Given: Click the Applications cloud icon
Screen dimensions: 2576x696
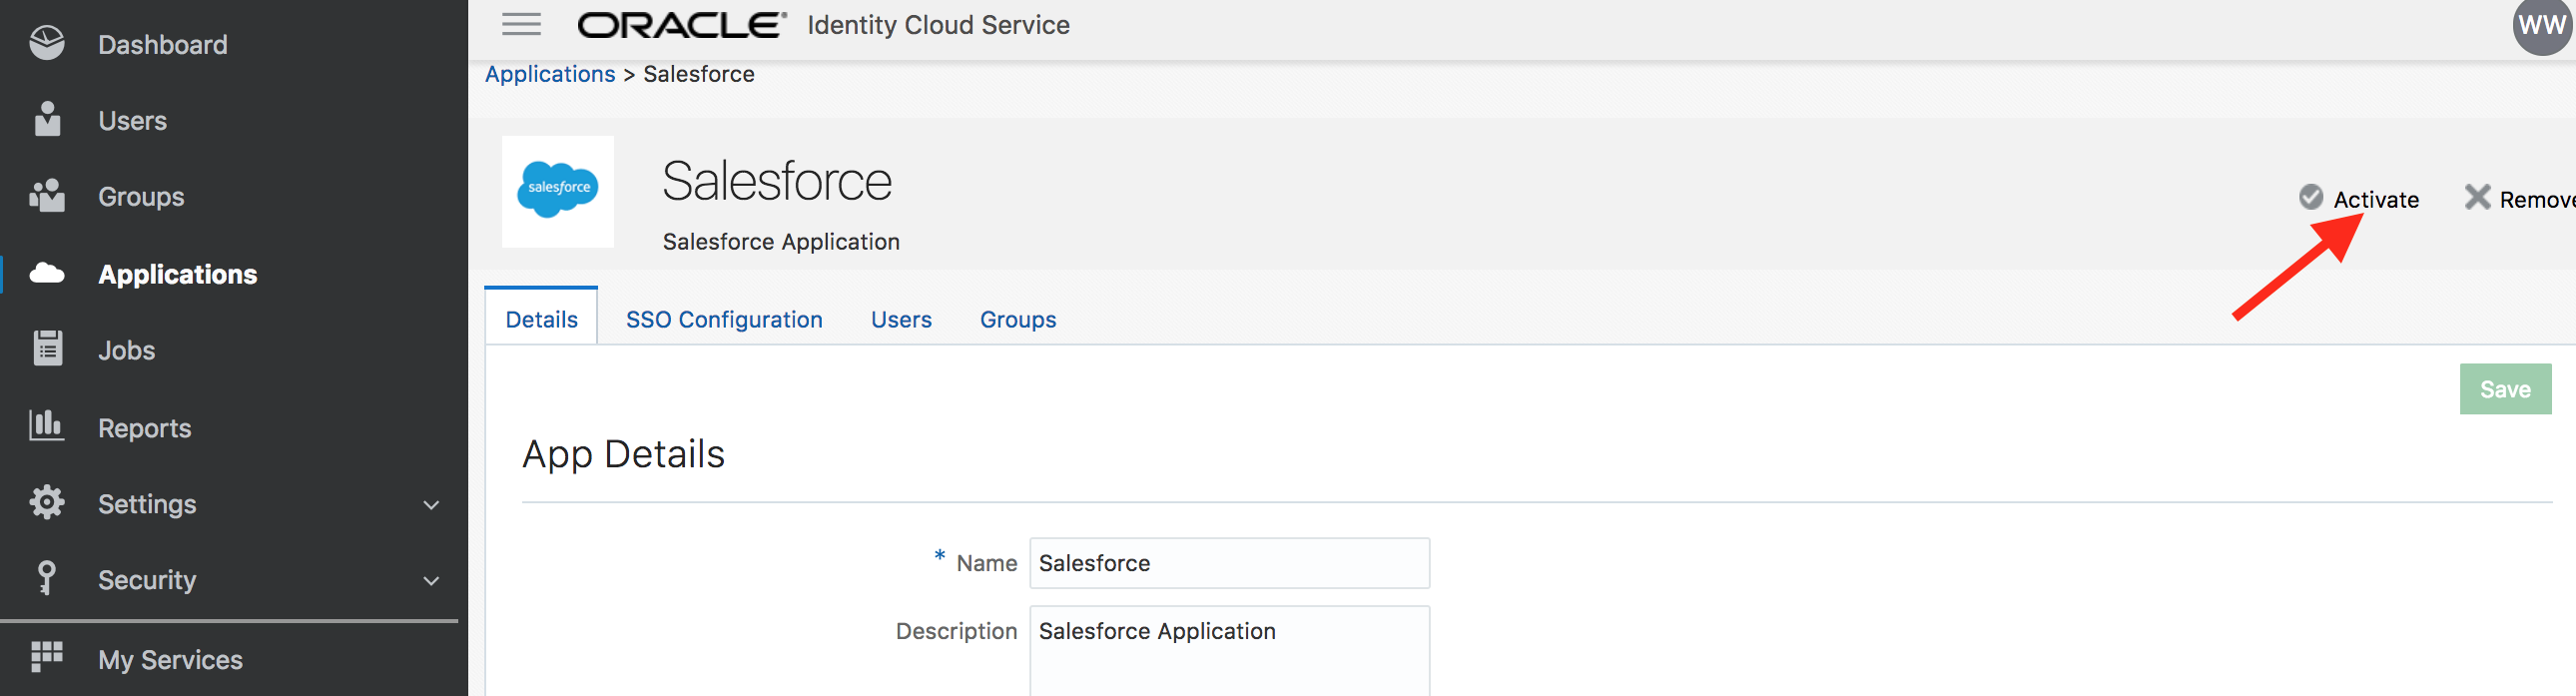Looking at the screenshot, I should click(47, 273).
